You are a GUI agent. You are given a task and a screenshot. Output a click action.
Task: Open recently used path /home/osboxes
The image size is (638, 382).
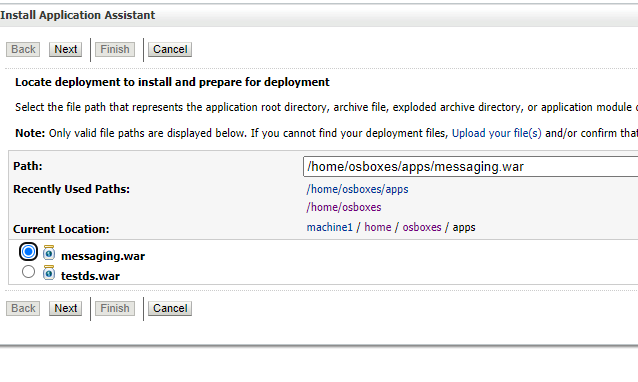point(344,207)
